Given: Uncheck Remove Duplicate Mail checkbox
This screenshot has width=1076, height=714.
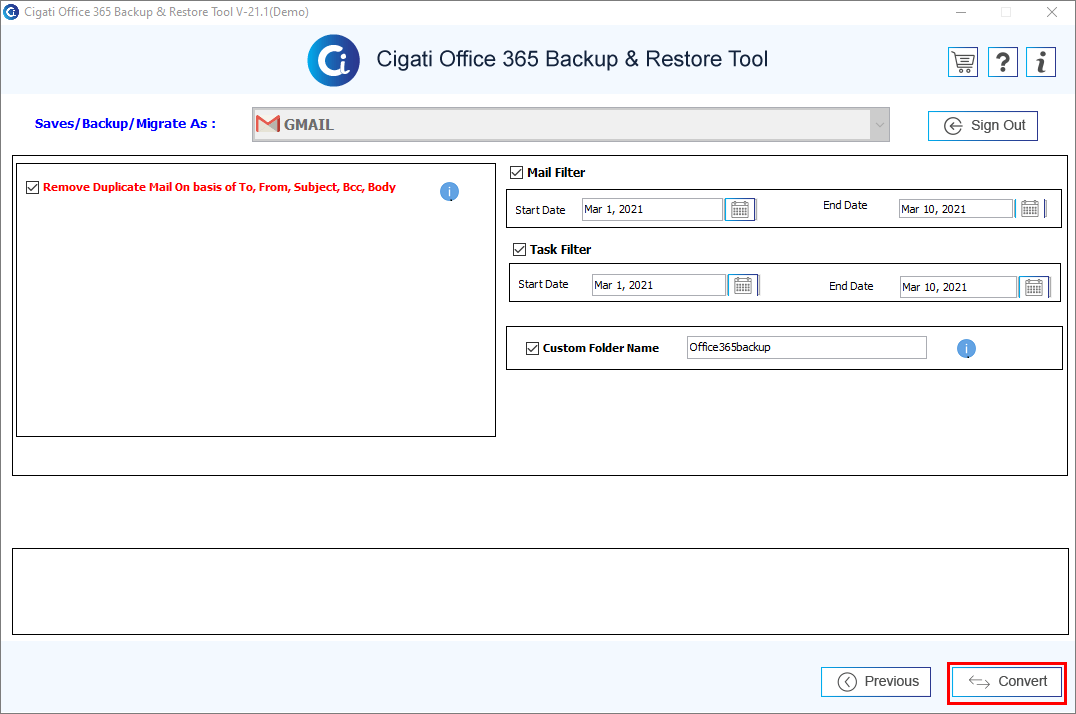Looking at the screenshot, I should [32, 187].
